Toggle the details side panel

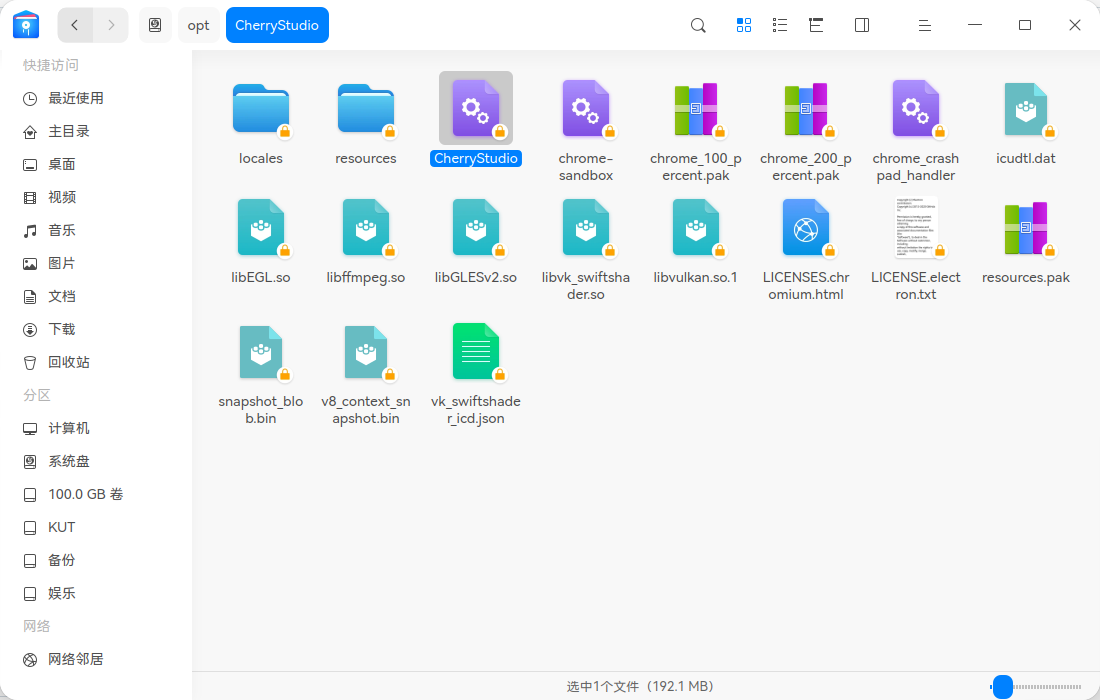point(862,25)
